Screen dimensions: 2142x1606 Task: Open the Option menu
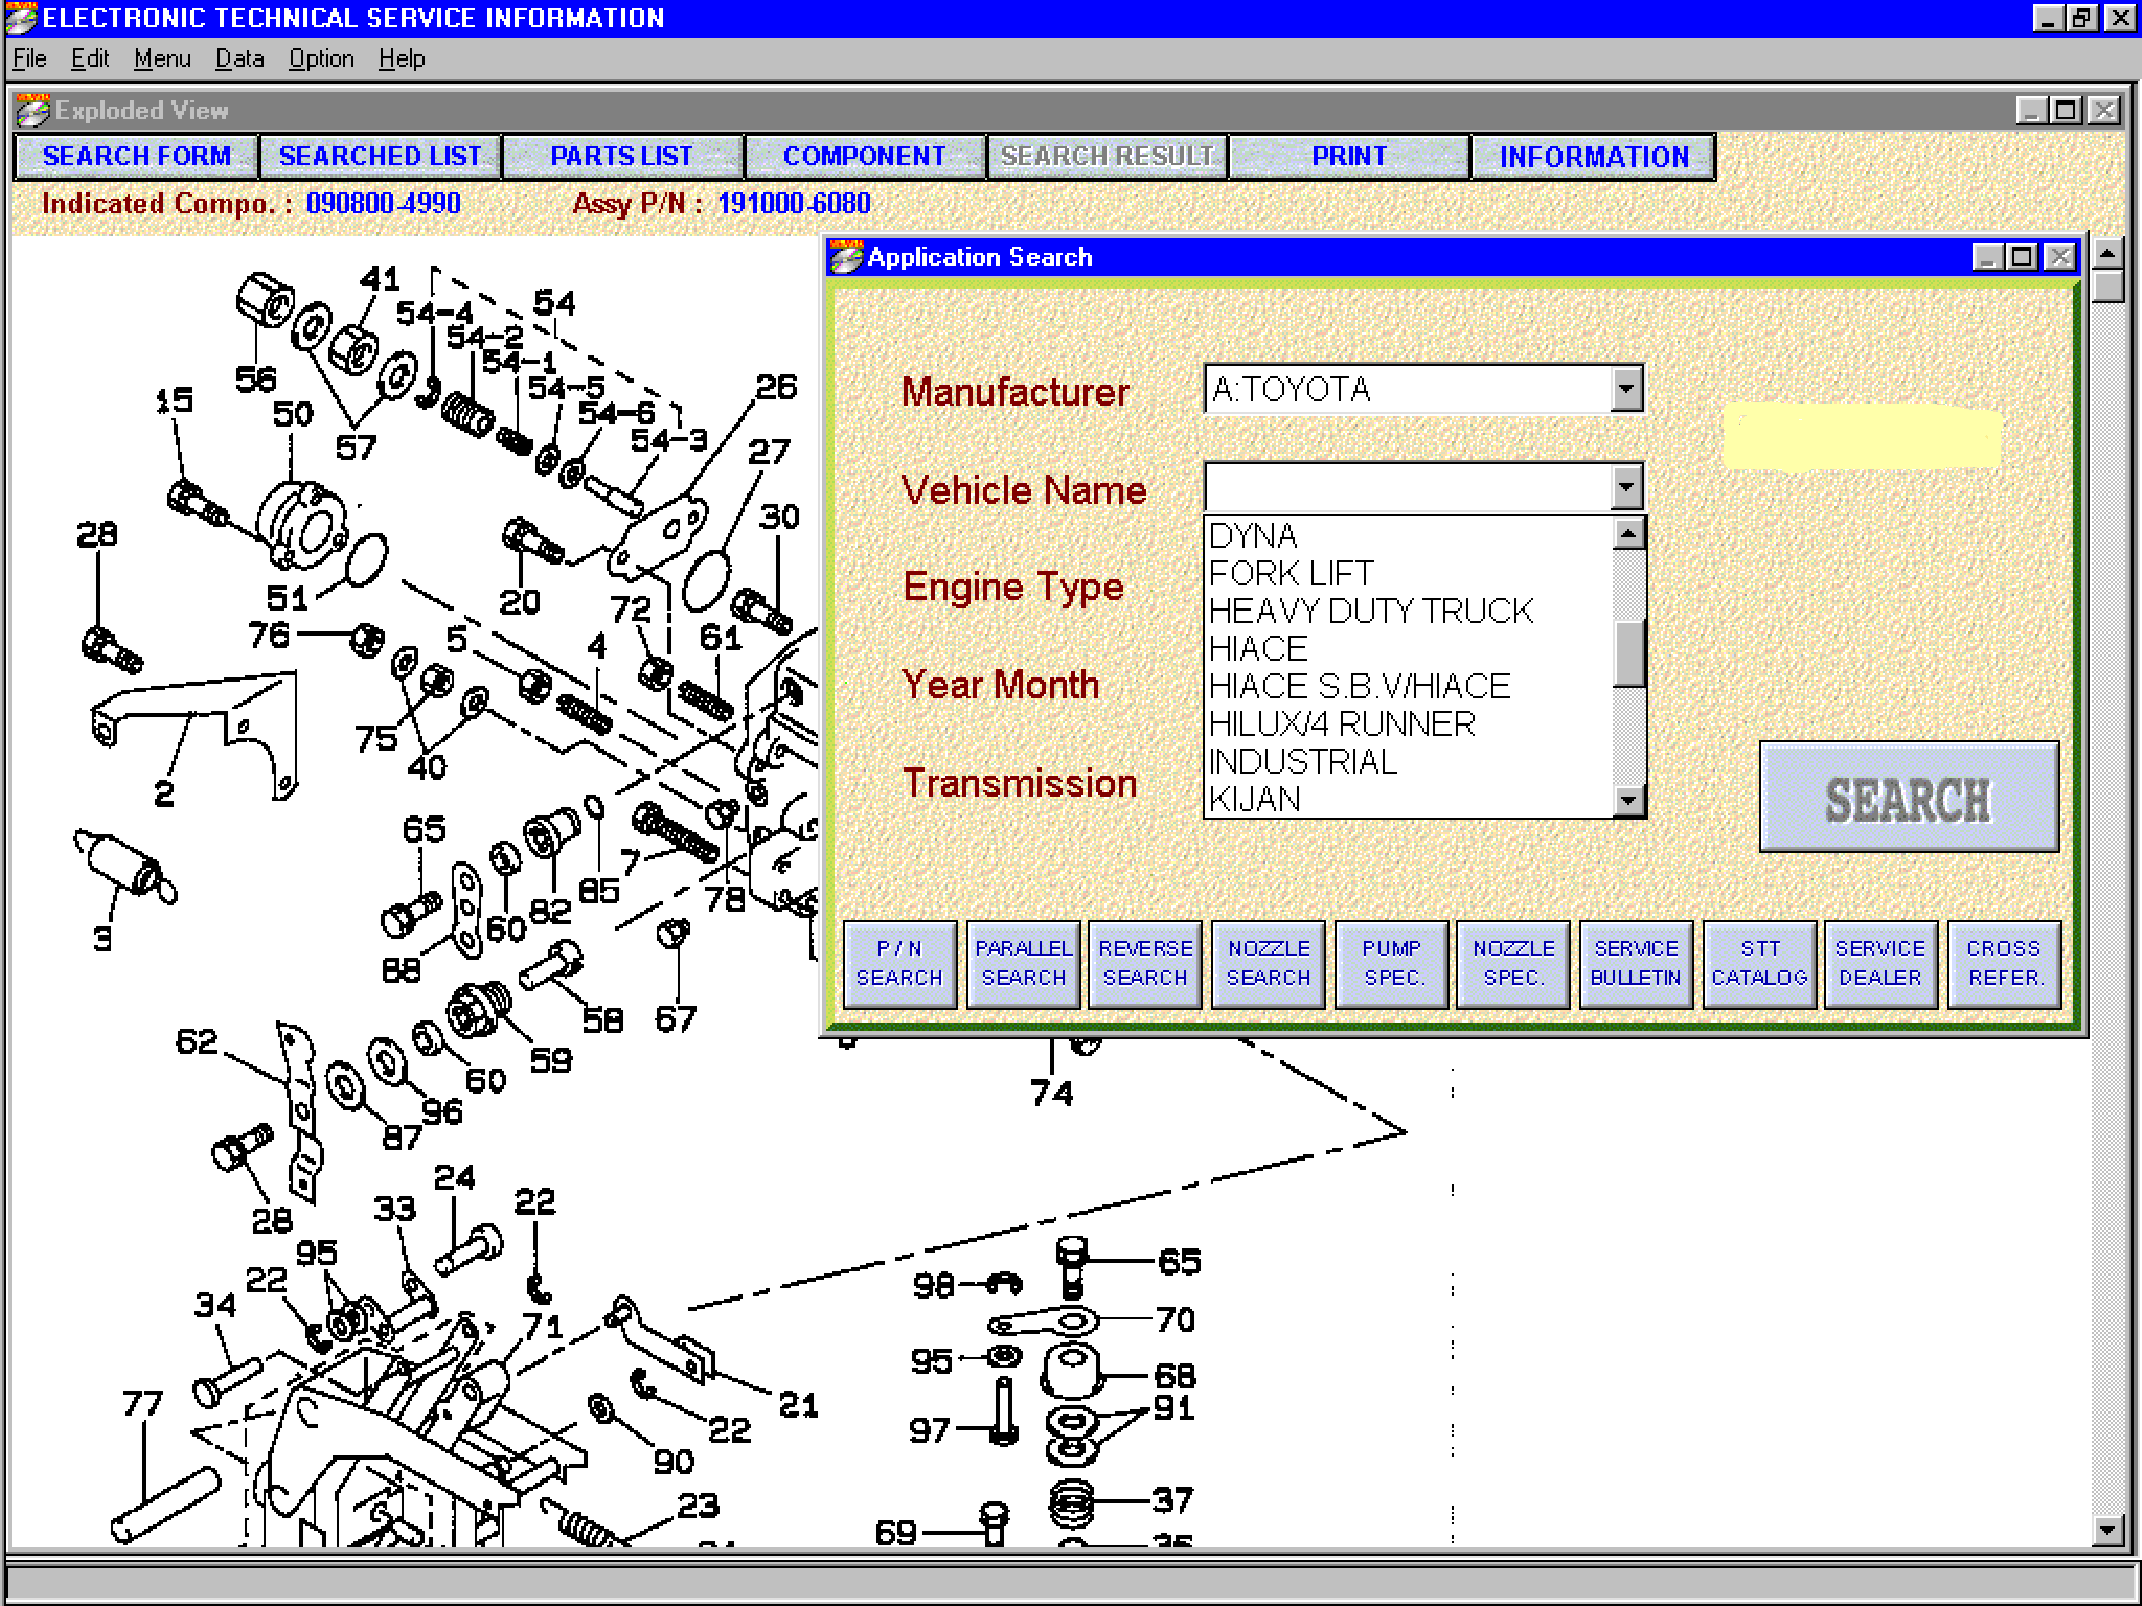point(320,59)
